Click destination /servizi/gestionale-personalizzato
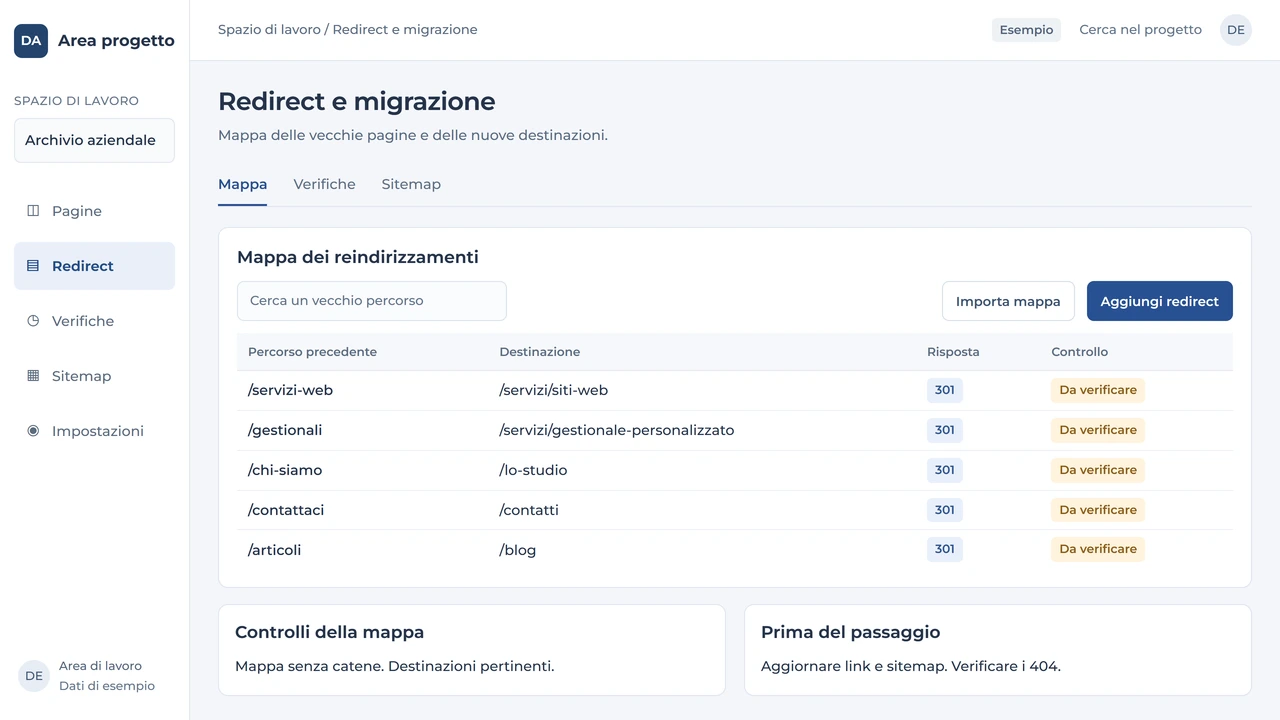 tap(617, 430)
